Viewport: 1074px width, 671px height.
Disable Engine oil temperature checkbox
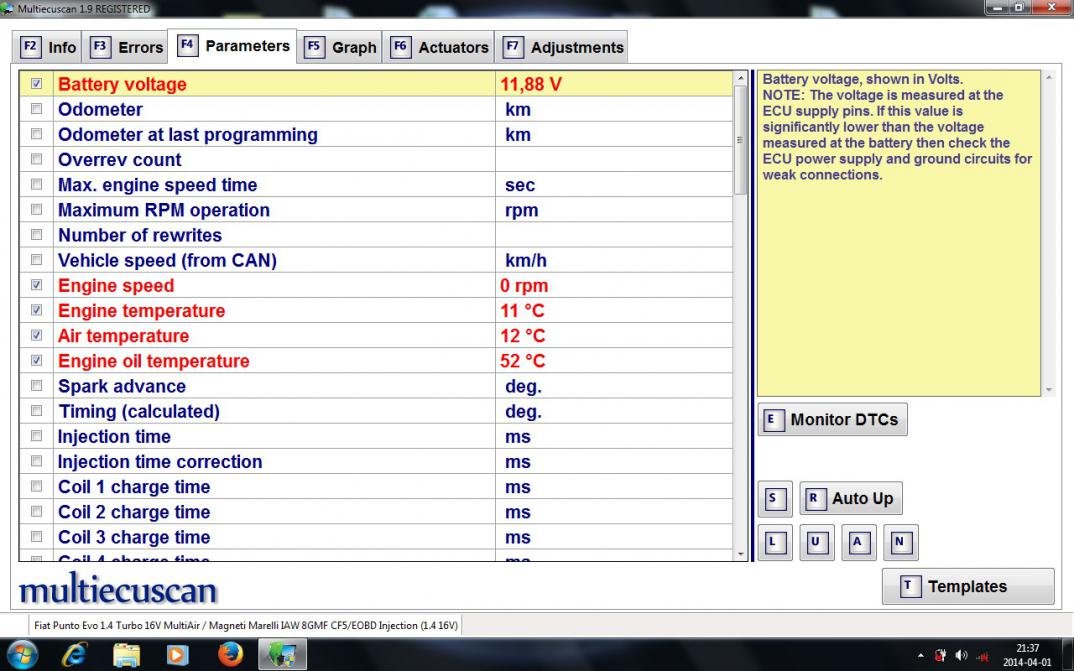37,361
